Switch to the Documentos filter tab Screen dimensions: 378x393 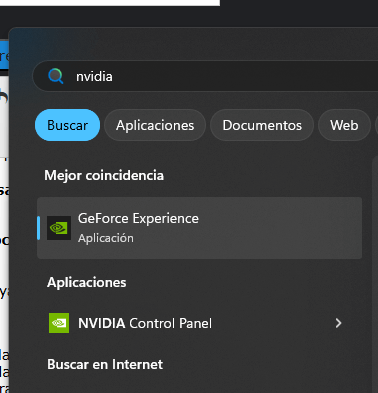(x=262, y=125)
